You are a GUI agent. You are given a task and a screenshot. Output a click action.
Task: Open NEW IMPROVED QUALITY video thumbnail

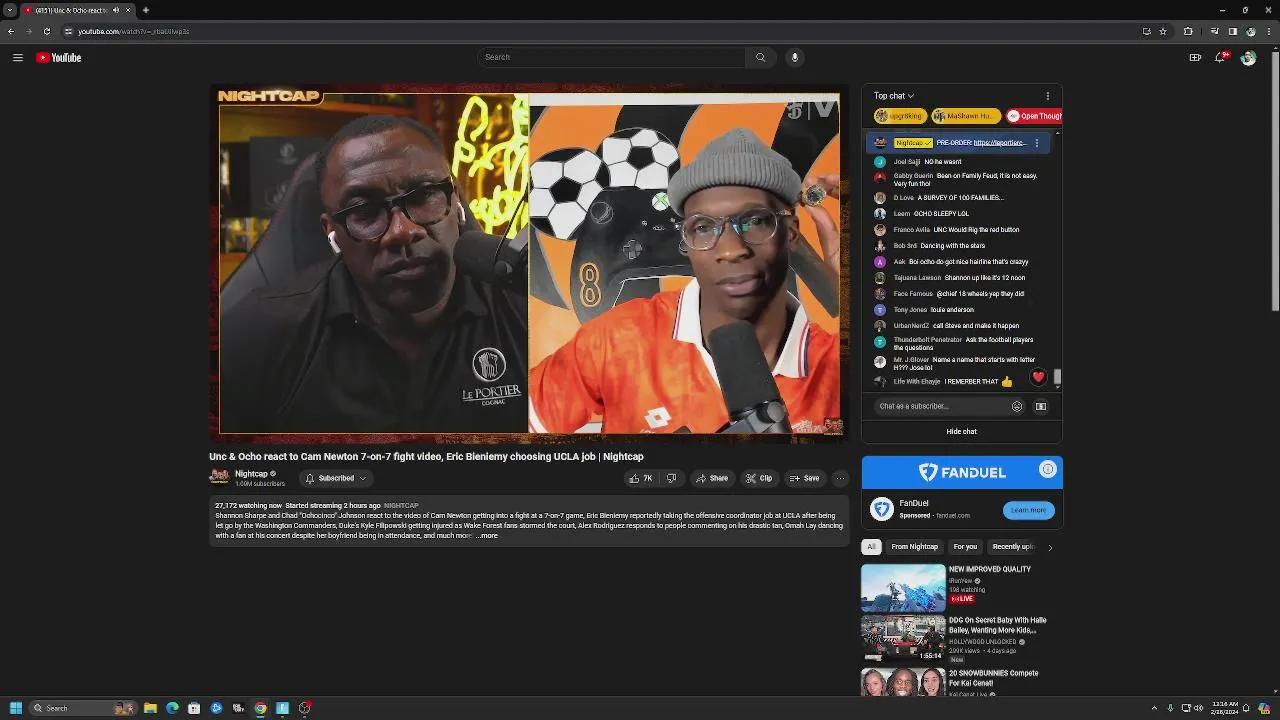click(x=903, y=587)
